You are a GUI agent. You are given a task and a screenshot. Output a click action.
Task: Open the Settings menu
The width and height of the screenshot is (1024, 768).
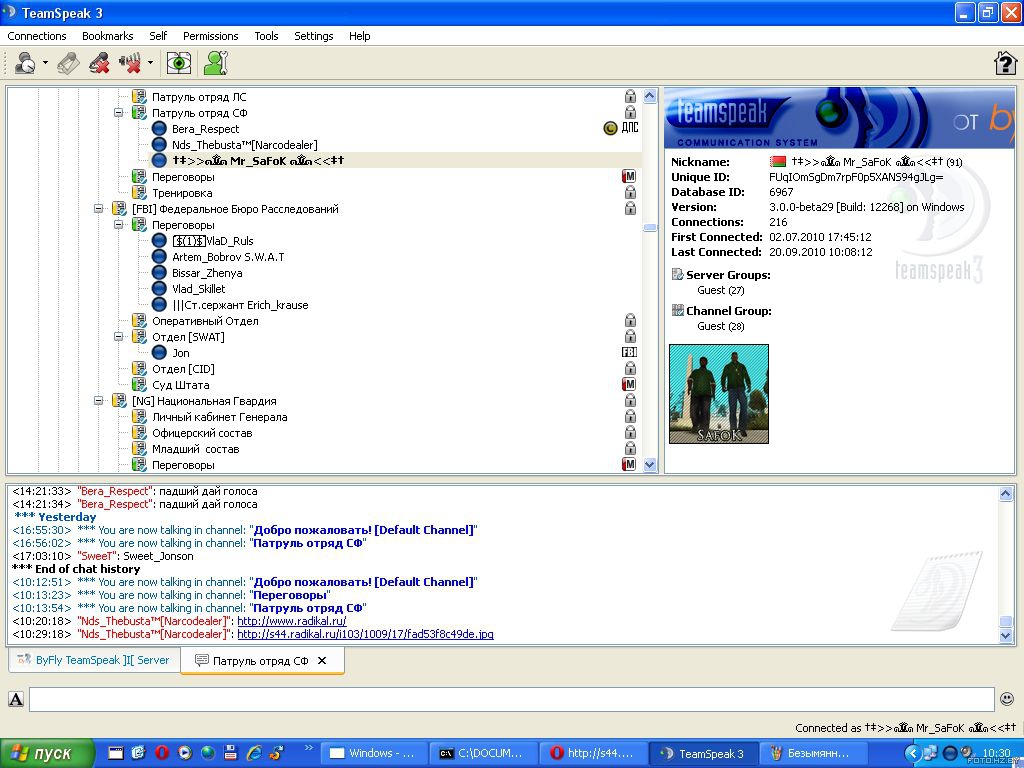pos(313,36)
